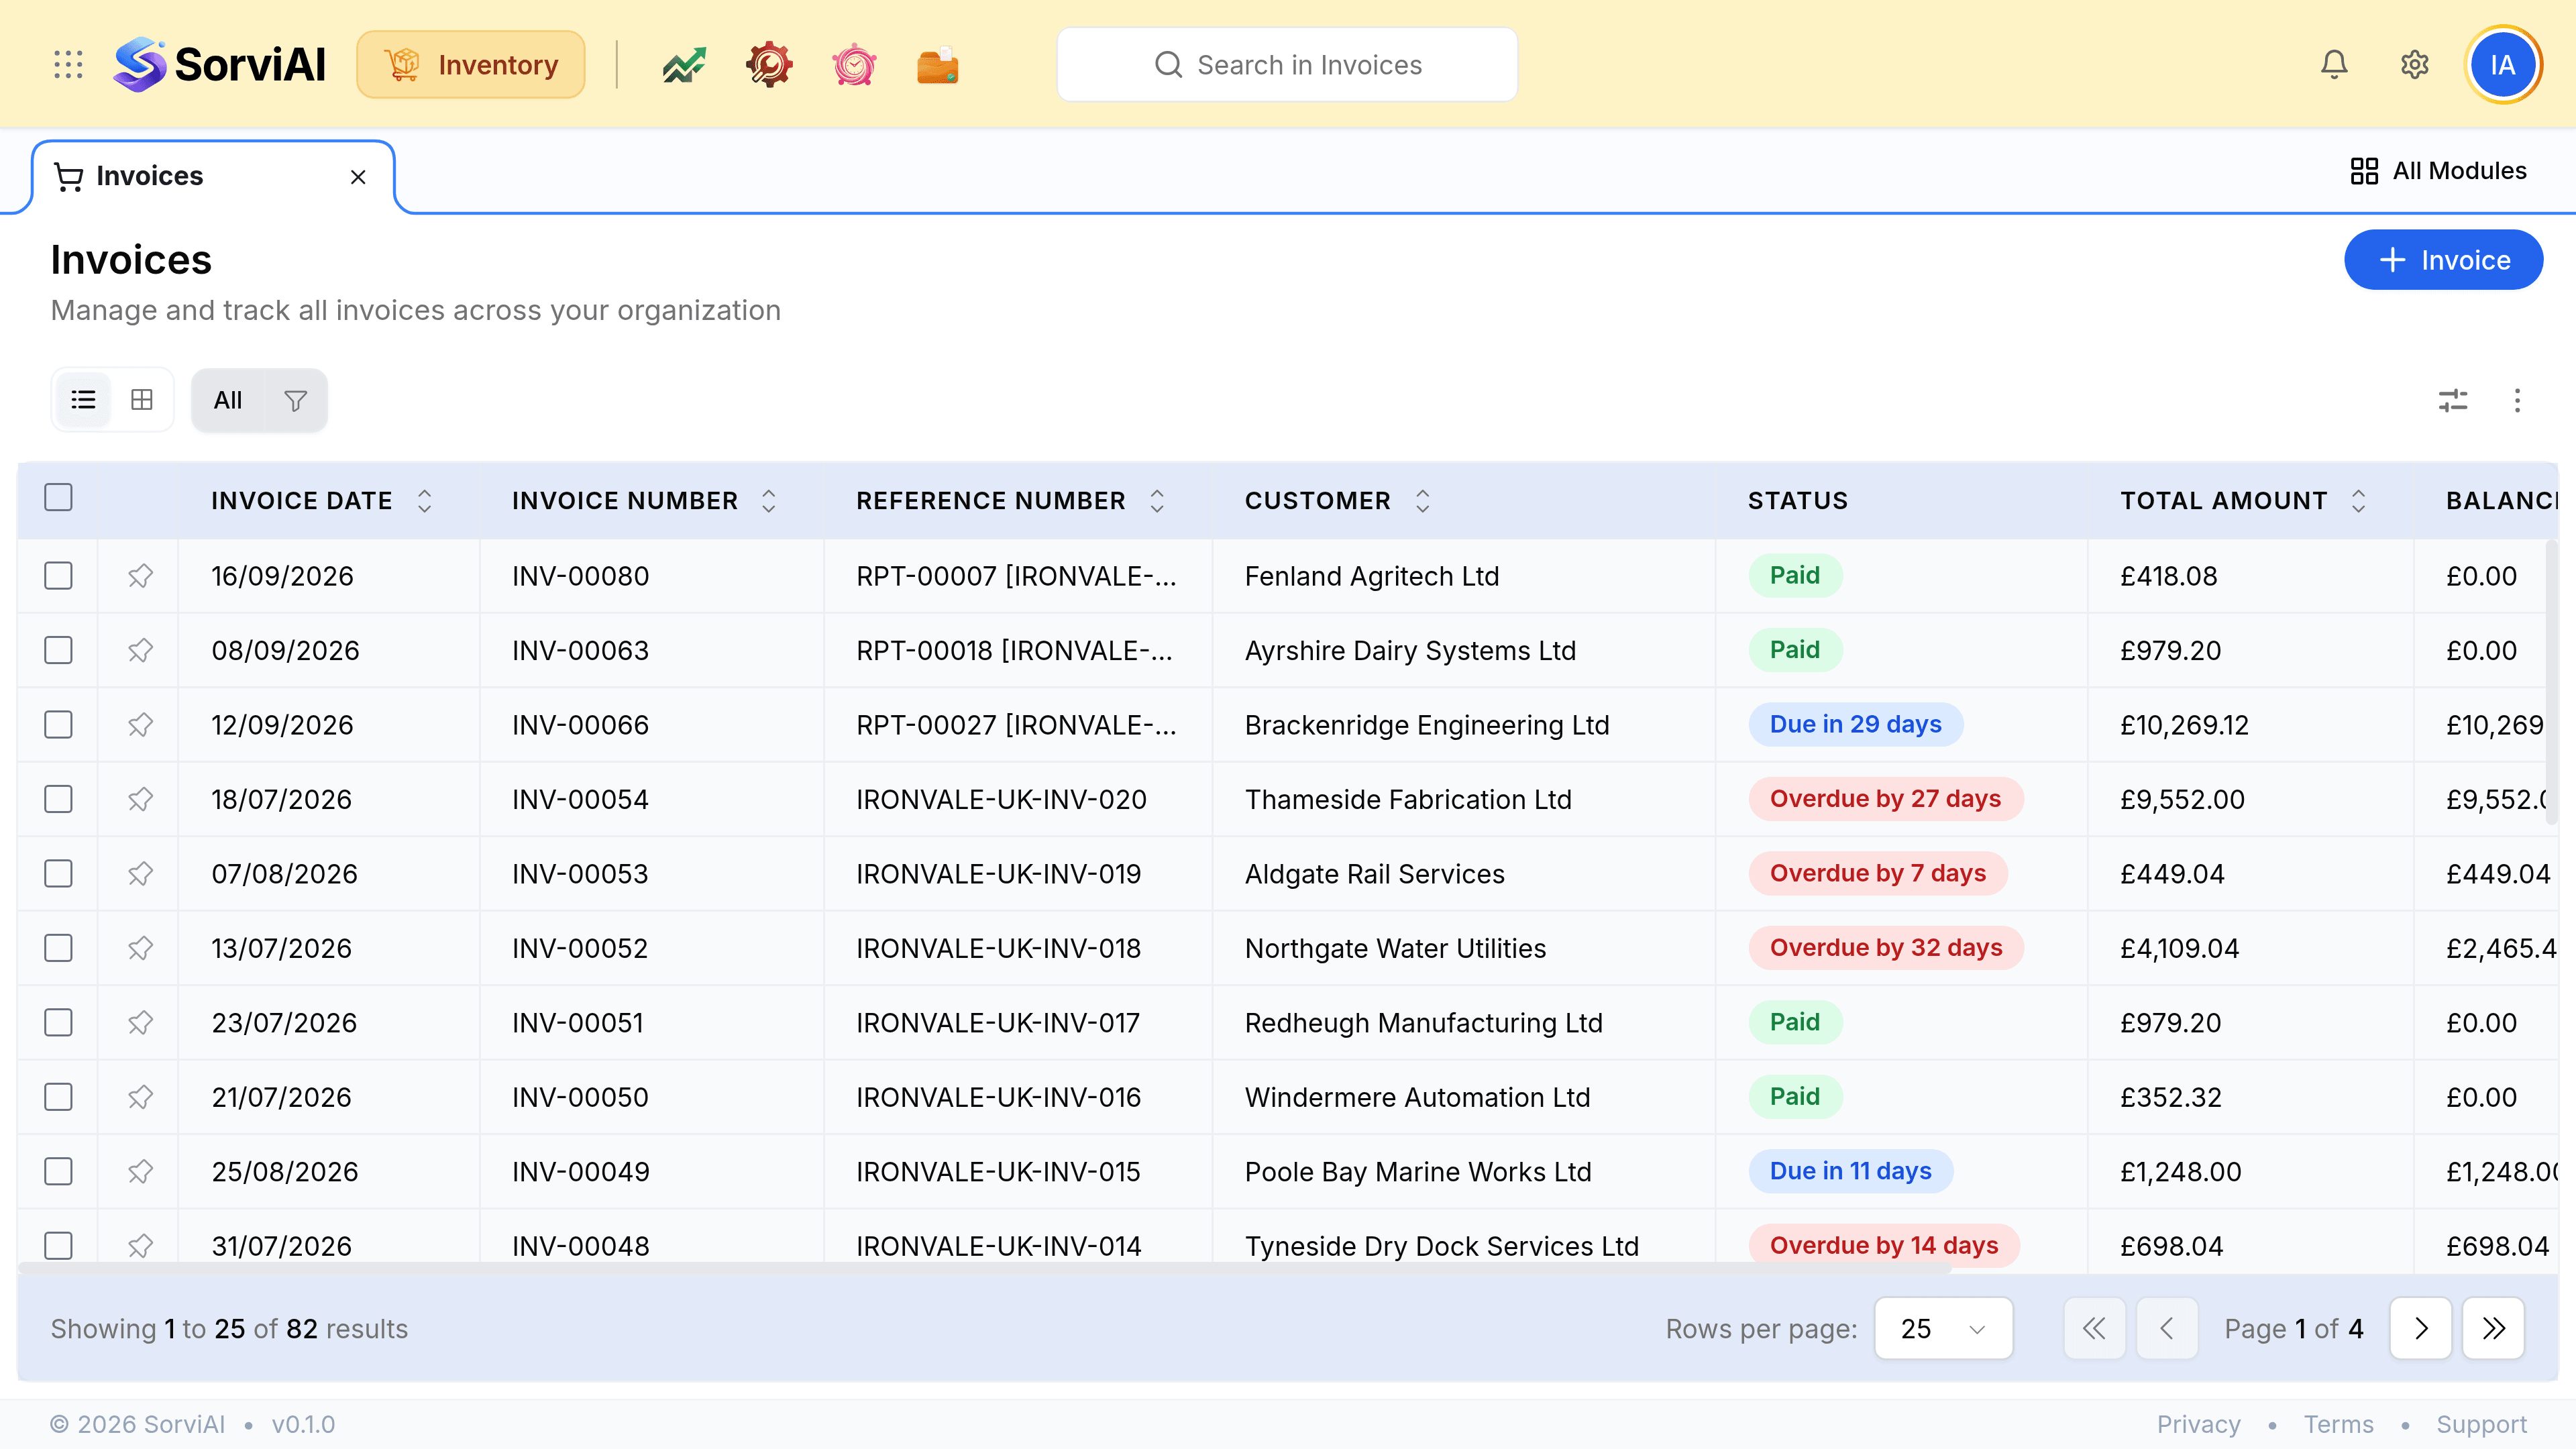Sort by Reference Number
Screen dimensions: 2576x1449
tap(1157, 501)
